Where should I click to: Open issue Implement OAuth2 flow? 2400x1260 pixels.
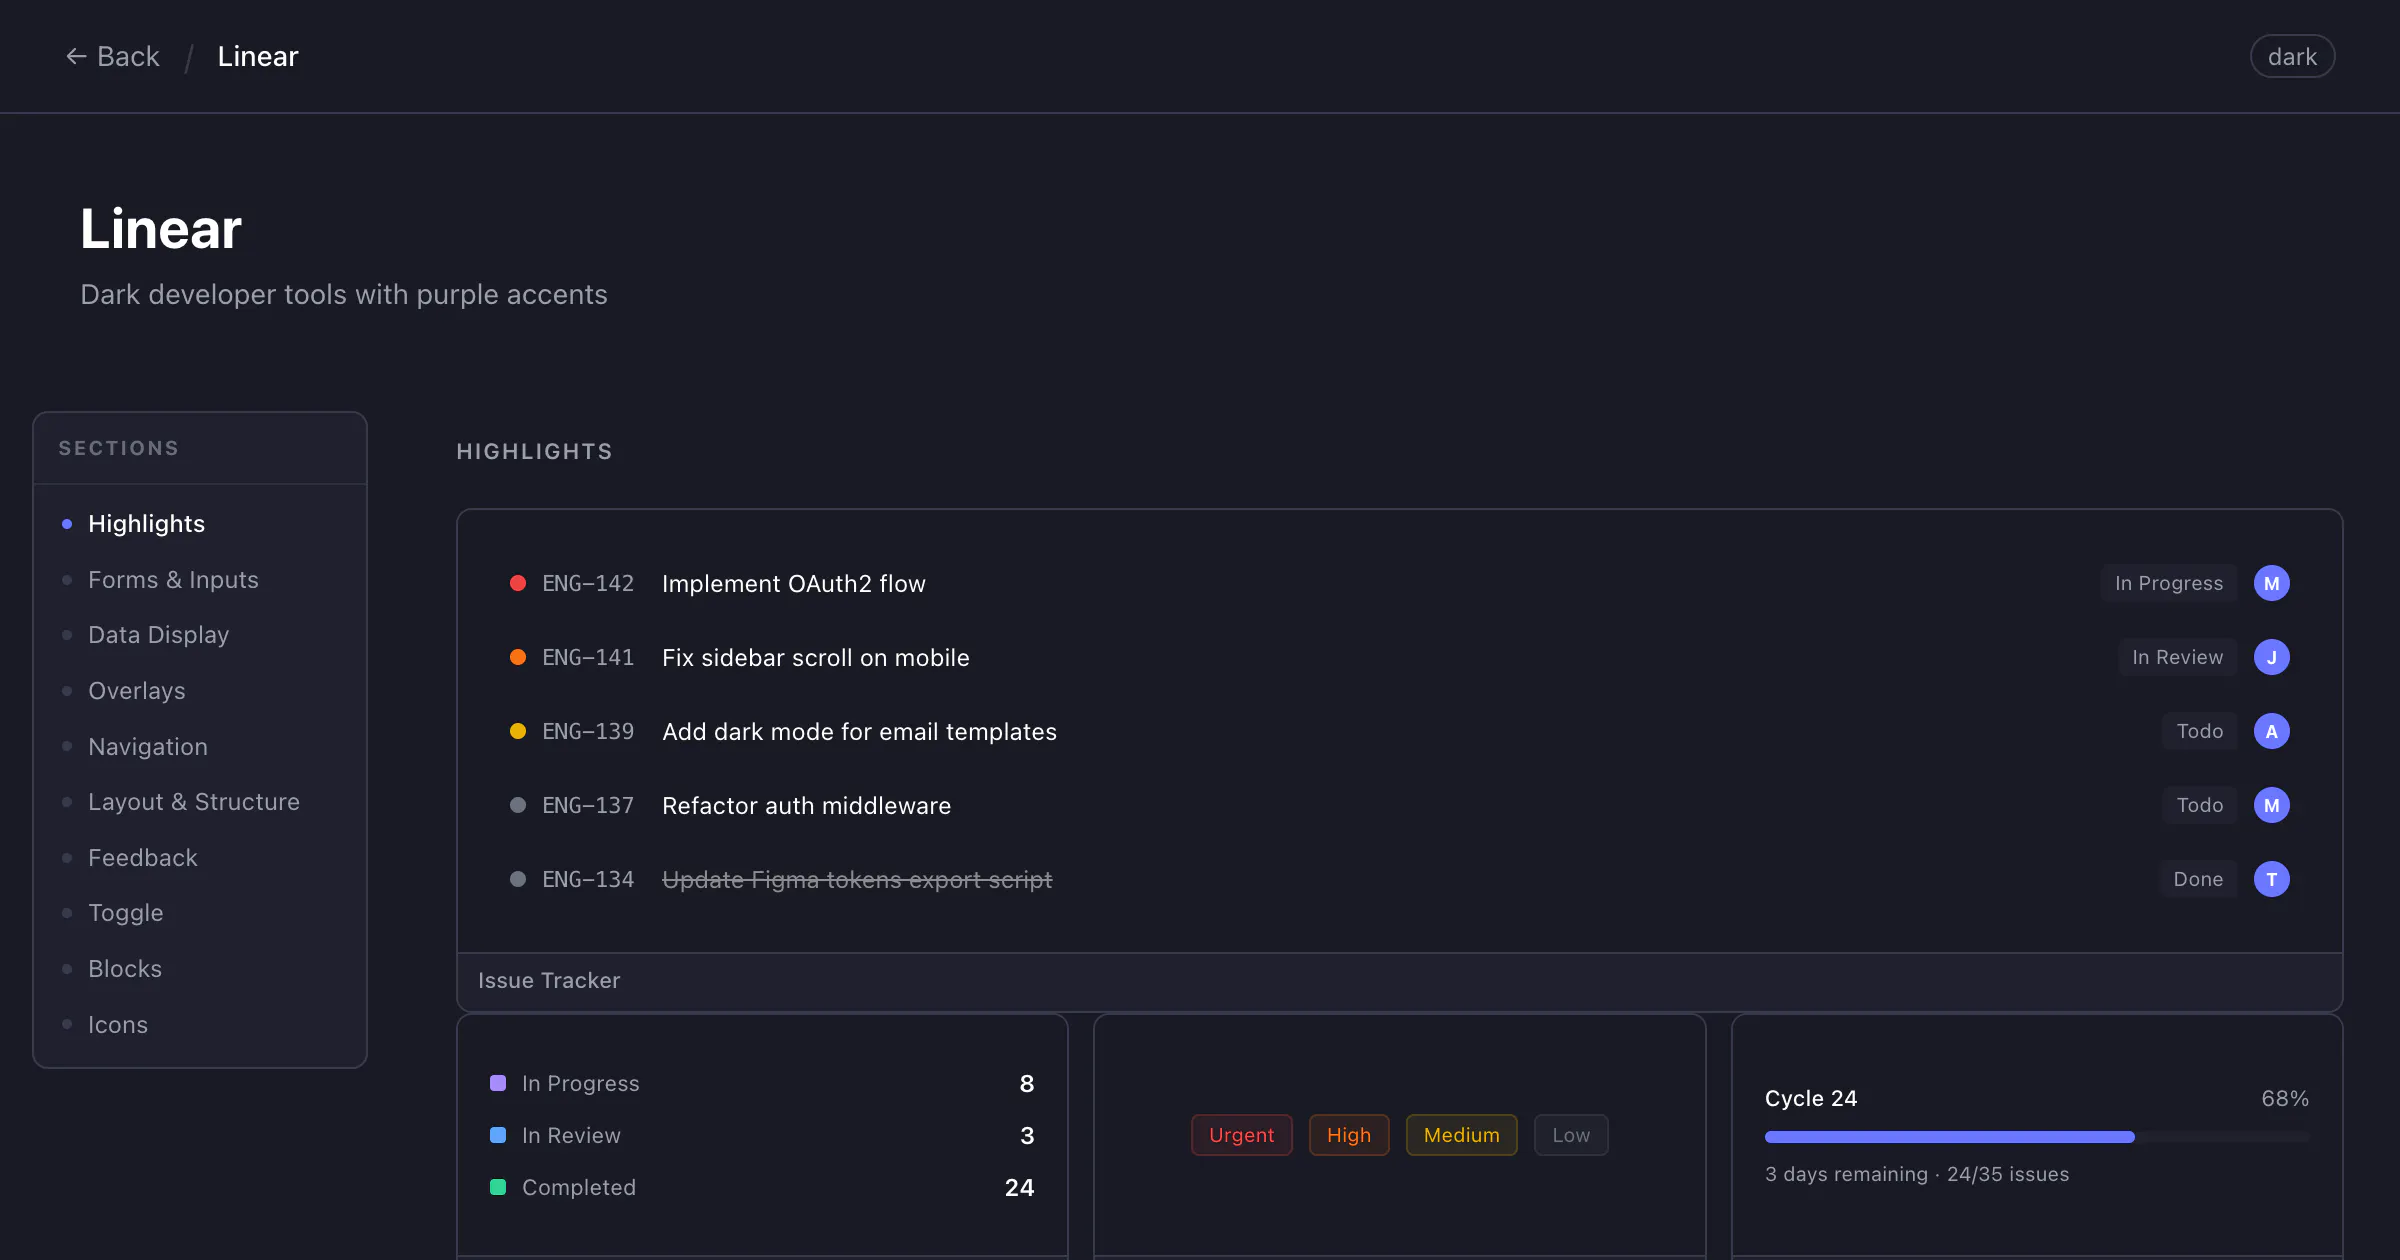(794, 583)
